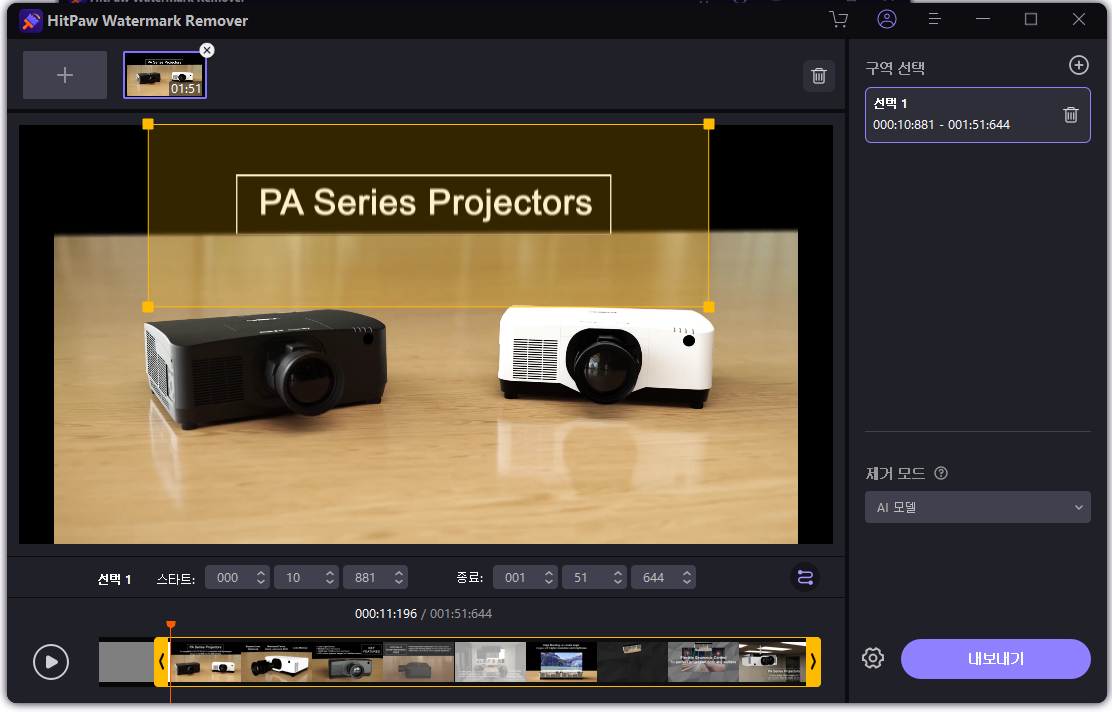Open the AI 모델 removal mode dropdown
The width and height of the screenshot is (1112, 712).
pyautogui.click(x=977, y=507)
